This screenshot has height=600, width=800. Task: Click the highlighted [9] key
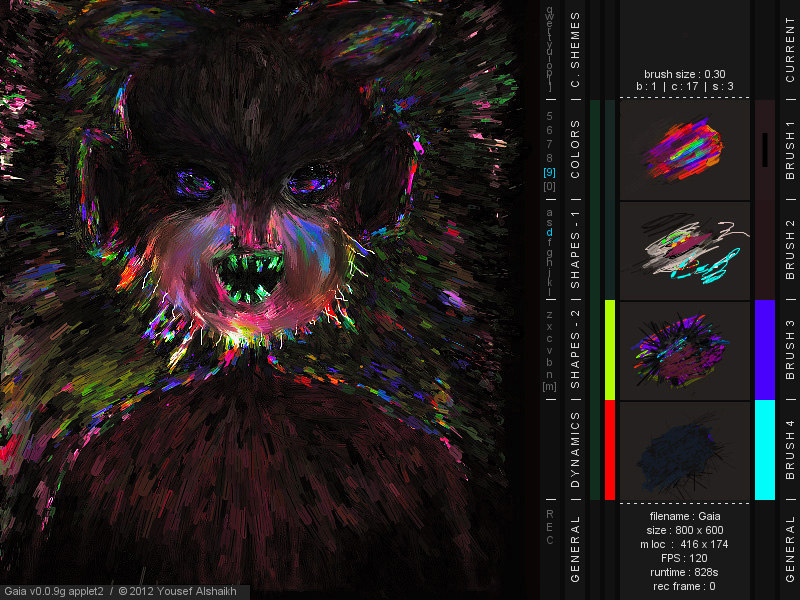pos(549,172)
